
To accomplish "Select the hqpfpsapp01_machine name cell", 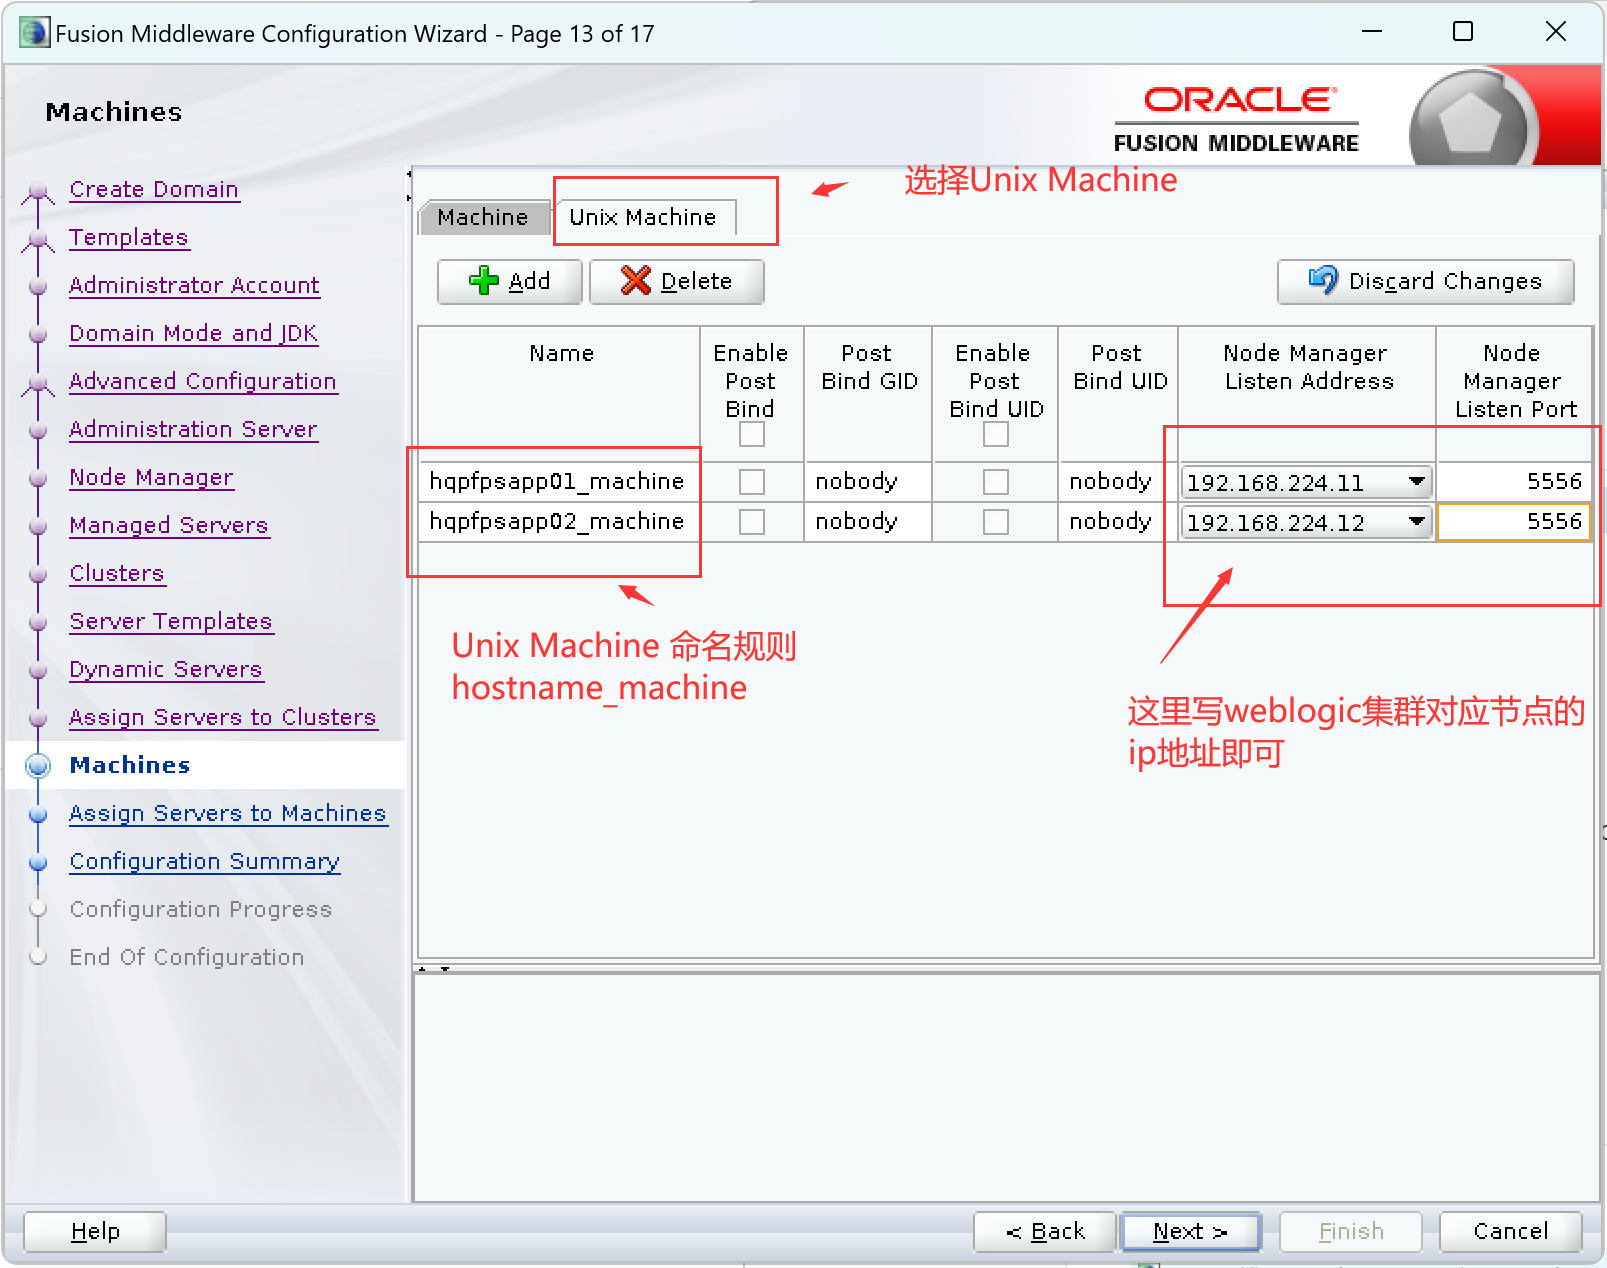I will click(x=559, y=482).
